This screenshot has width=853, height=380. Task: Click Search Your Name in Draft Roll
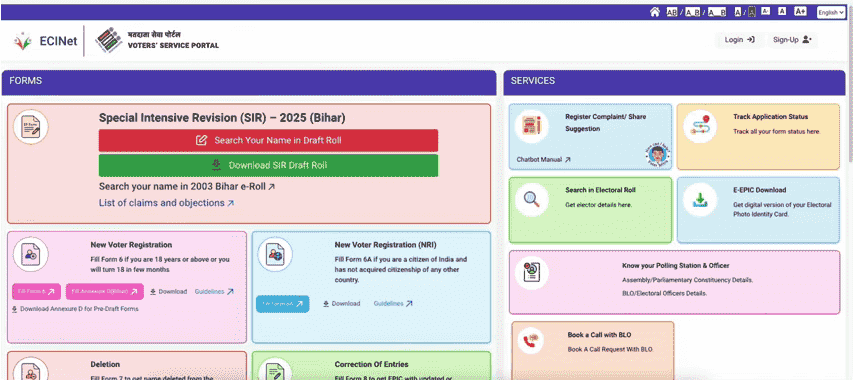pos(268,140)
